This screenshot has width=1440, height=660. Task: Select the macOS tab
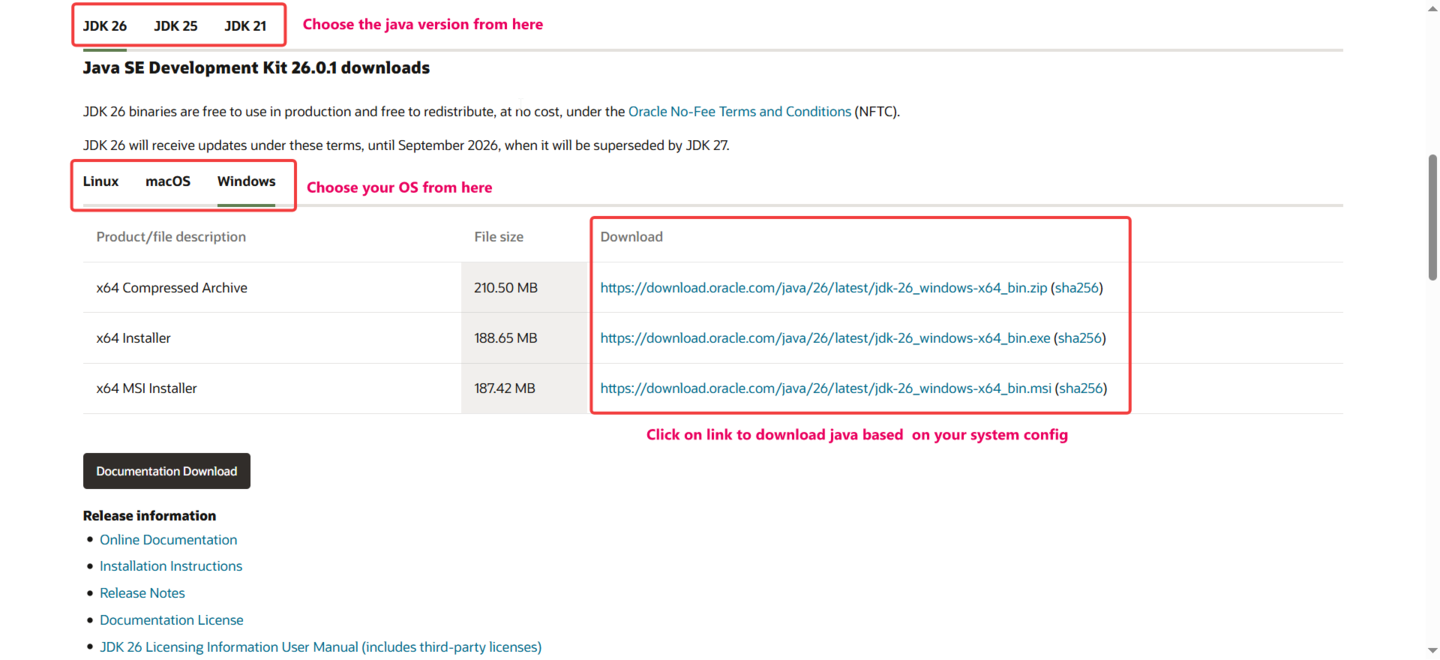[x=168, y=181]
